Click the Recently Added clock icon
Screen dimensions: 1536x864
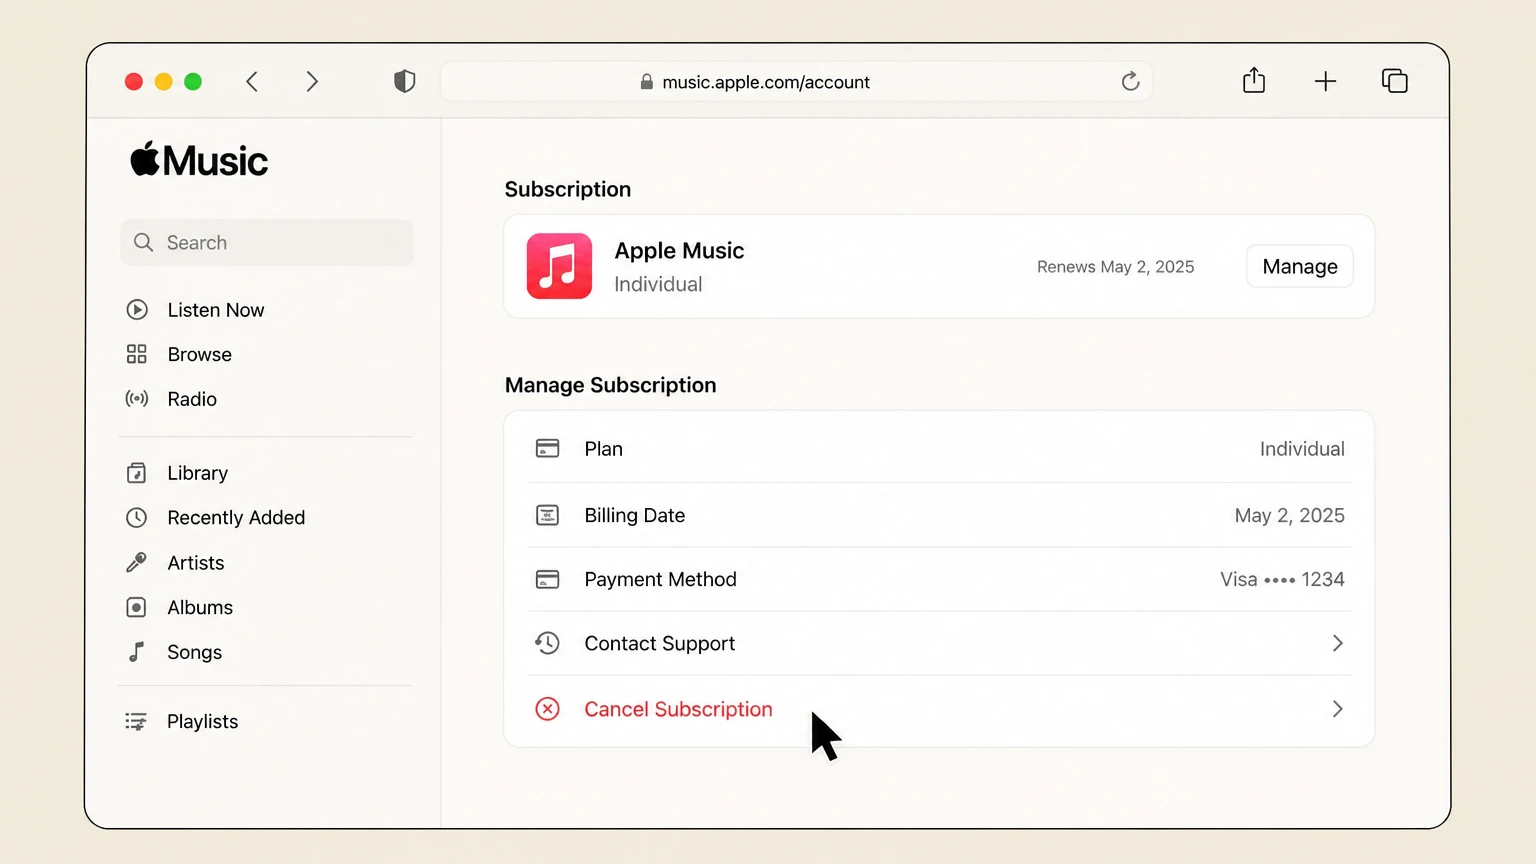point(137,518)
